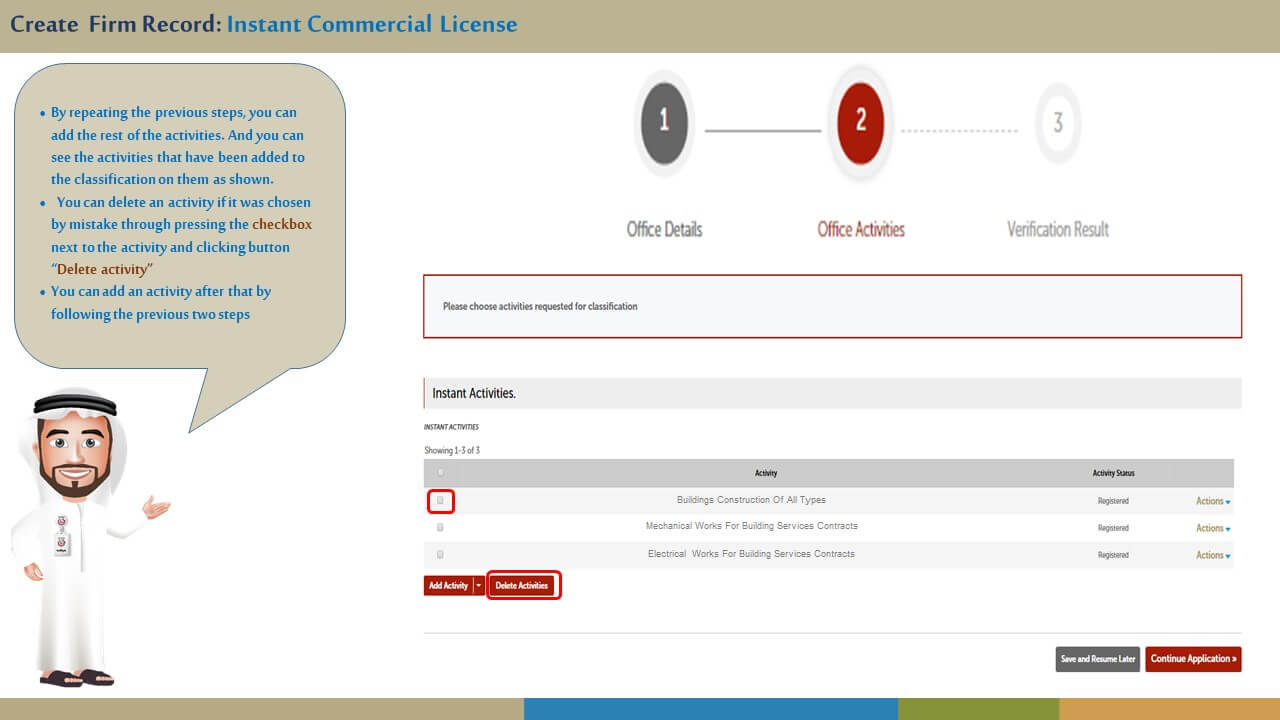Click the step 1 circle icon

[x=664, y=123]
